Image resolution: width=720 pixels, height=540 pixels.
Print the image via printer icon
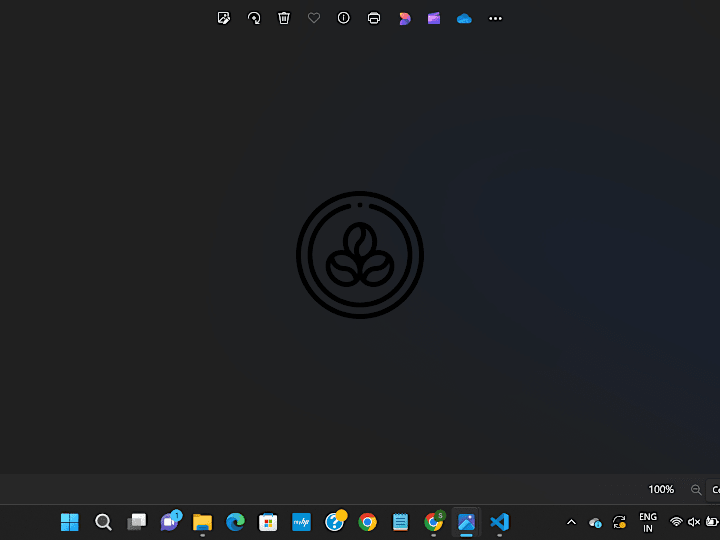pyautogui.click(x=374, y=18)
